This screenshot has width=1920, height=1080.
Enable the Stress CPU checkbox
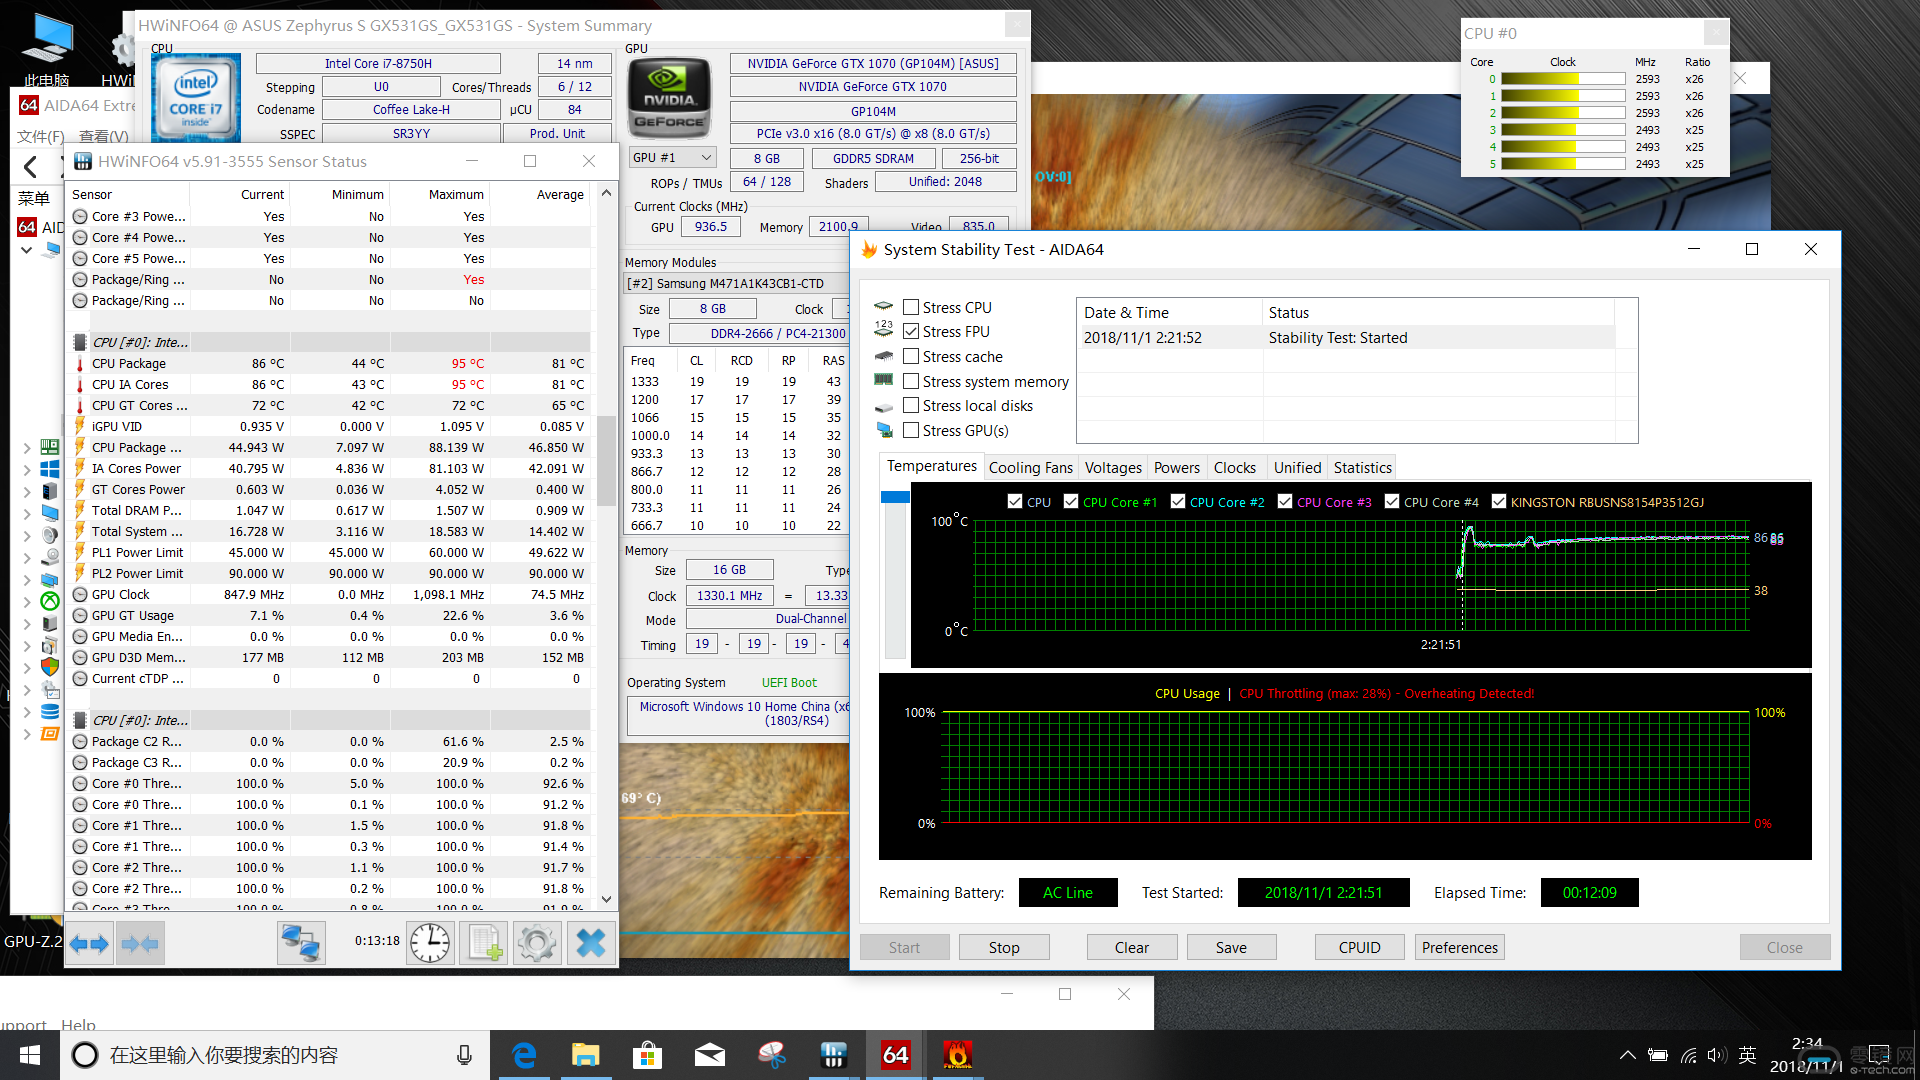pos(911,307)
